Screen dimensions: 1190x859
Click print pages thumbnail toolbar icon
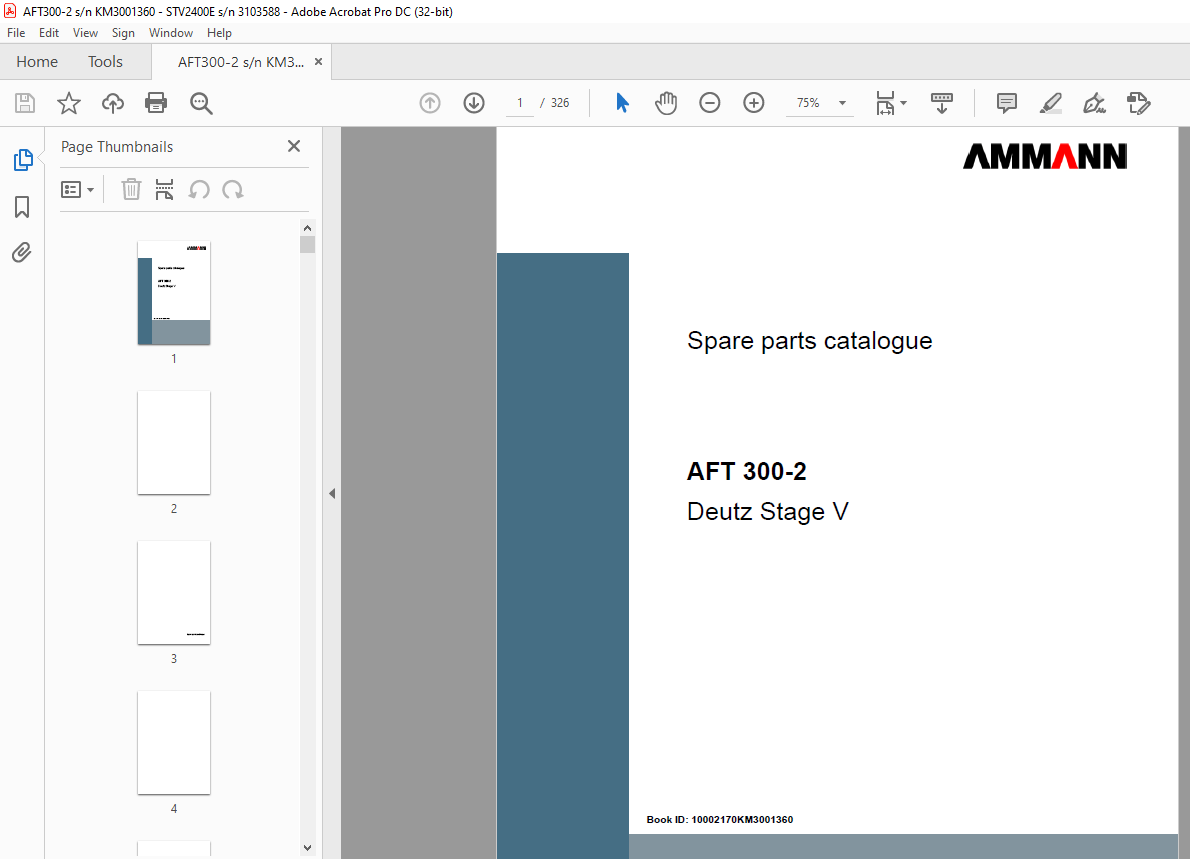164,190
